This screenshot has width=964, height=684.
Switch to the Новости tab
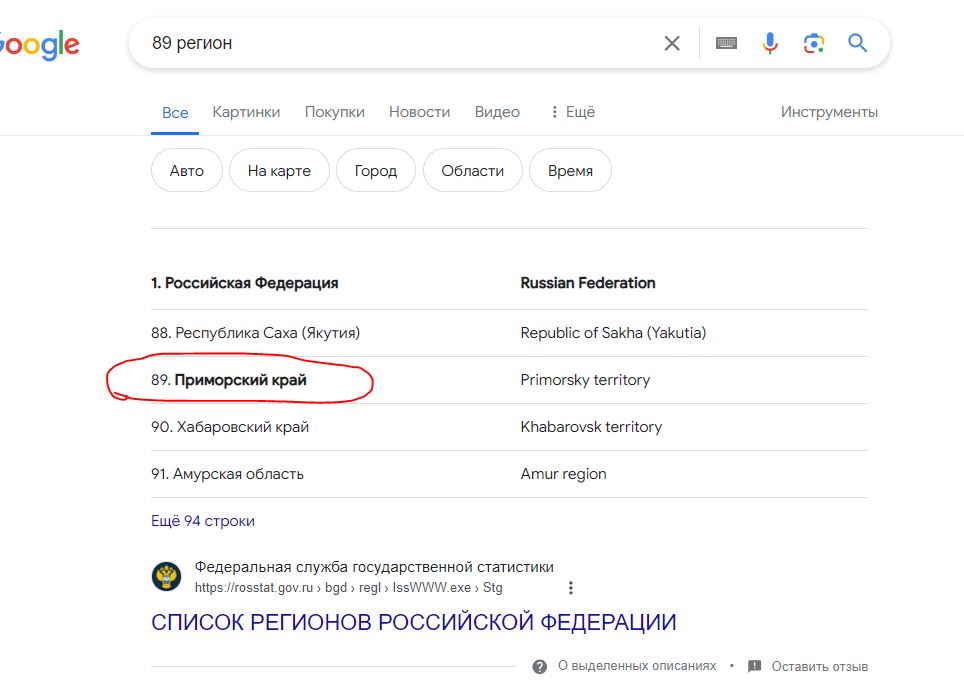coord(419,112)
